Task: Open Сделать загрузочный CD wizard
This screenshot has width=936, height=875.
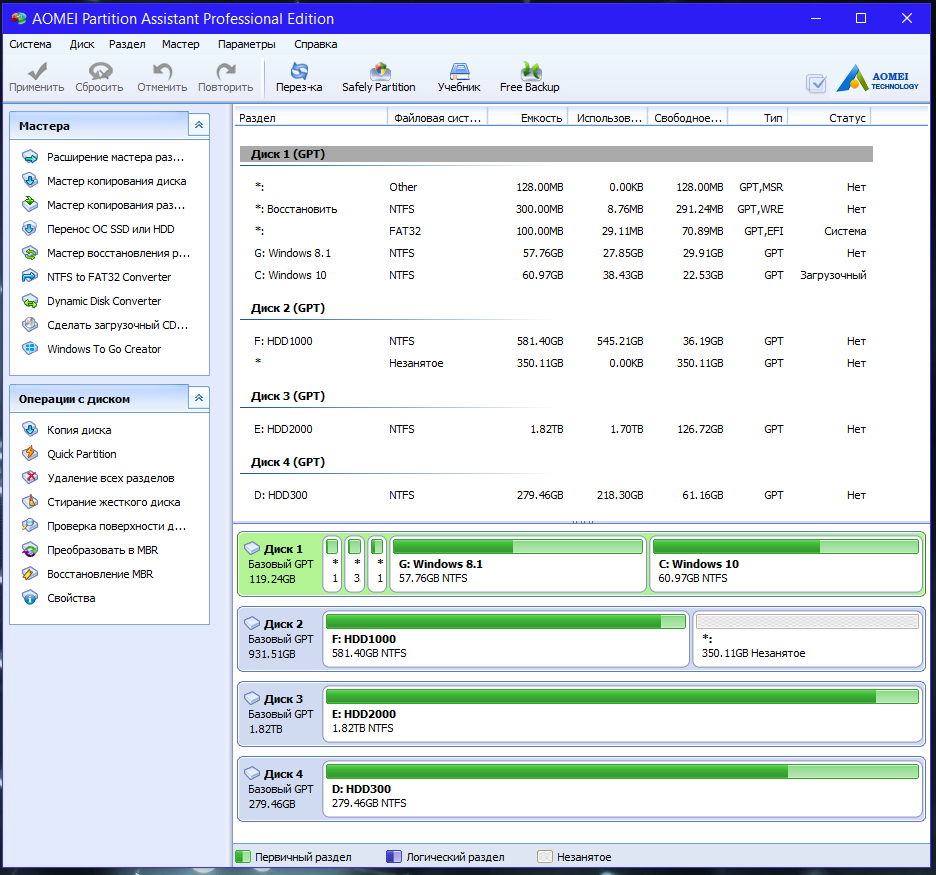Action: click(x=106, y=325)
